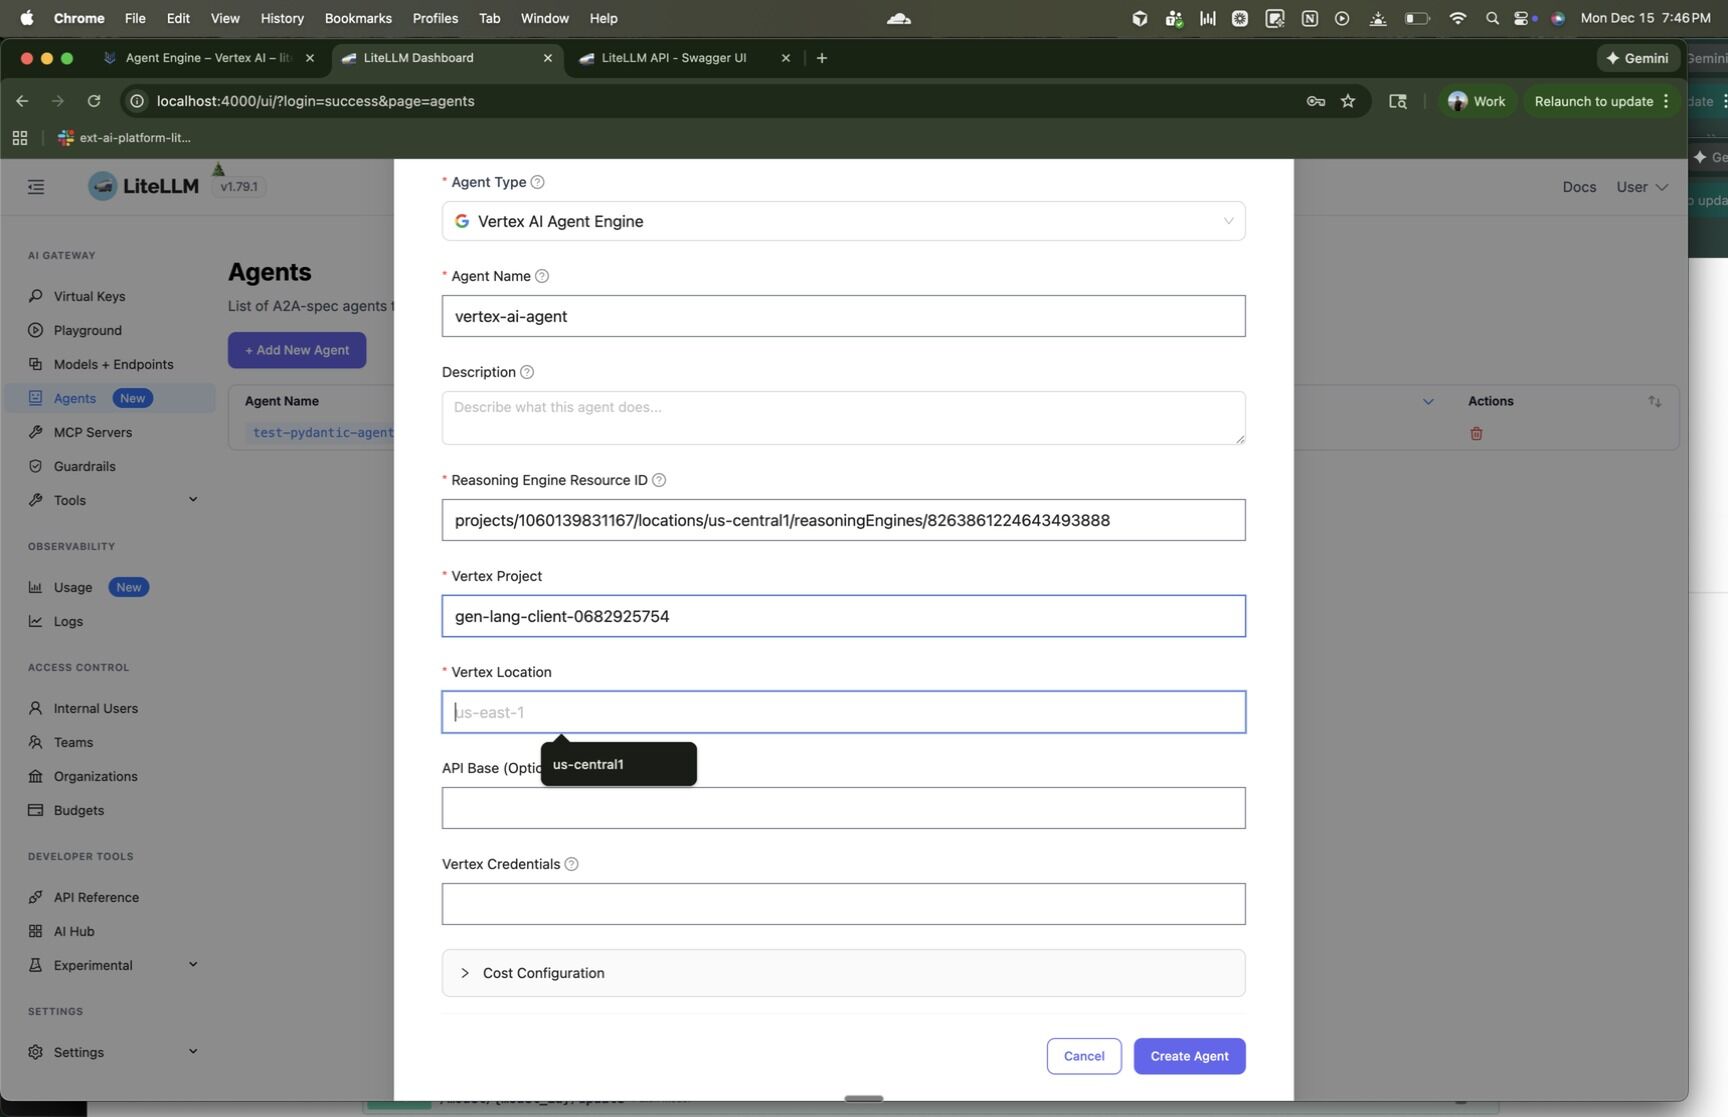The height and width of the screenshot is (1117, 1728).
Task: Focus API Base input field
Action: tap(843, 808)
